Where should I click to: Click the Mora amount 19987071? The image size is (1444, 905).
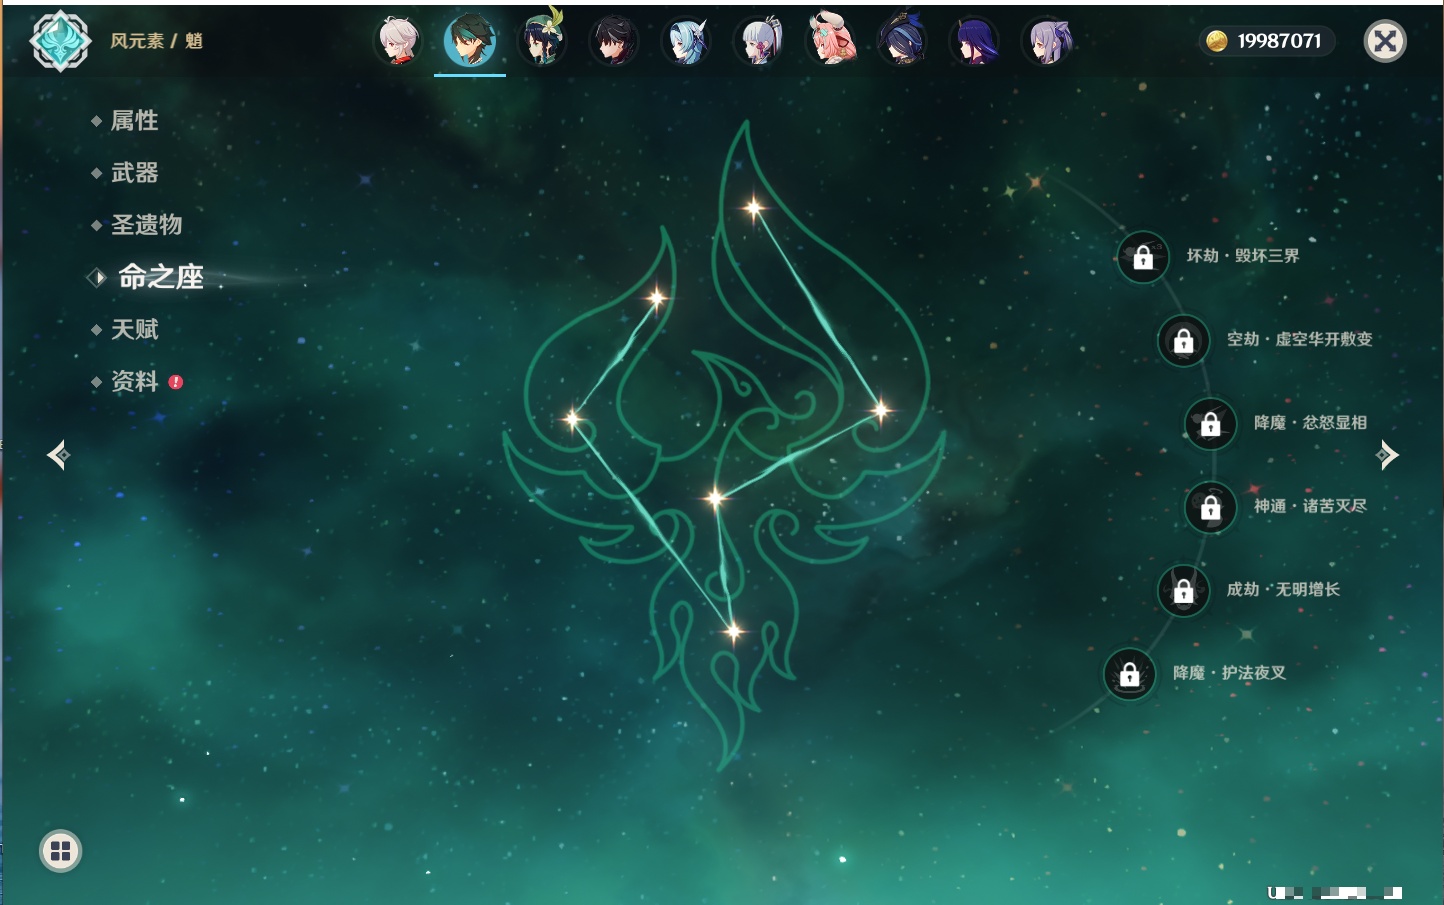point(1279,41)
